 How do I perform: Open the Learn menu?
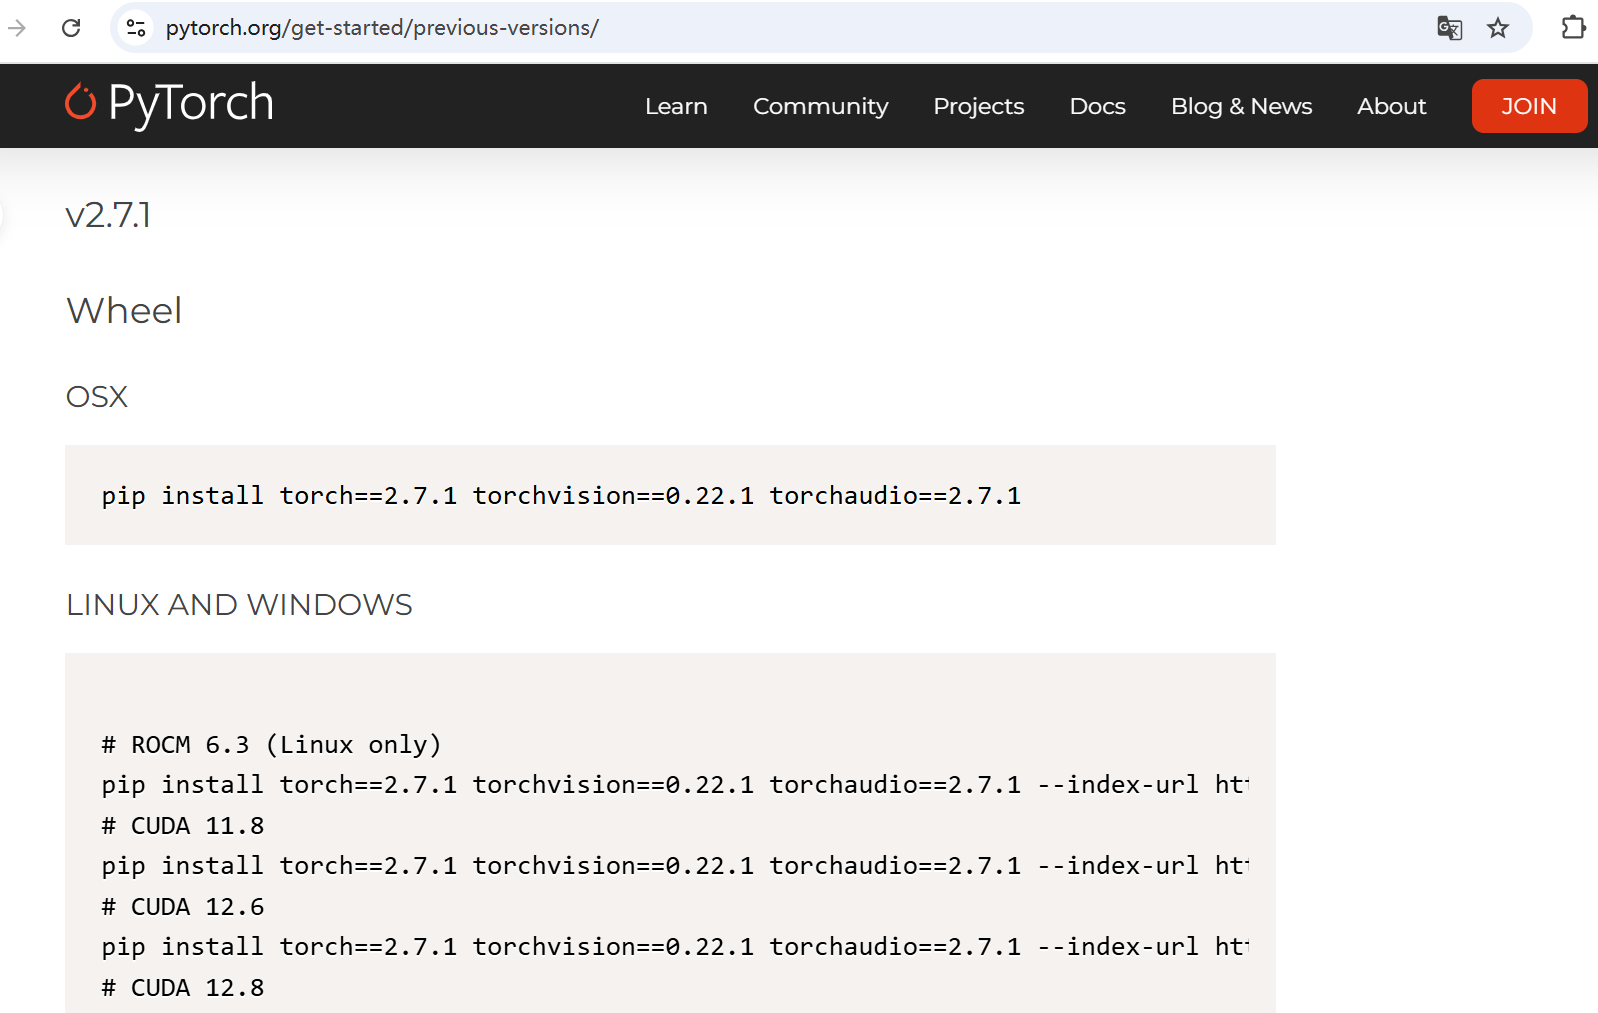click(x=676, y=106)
